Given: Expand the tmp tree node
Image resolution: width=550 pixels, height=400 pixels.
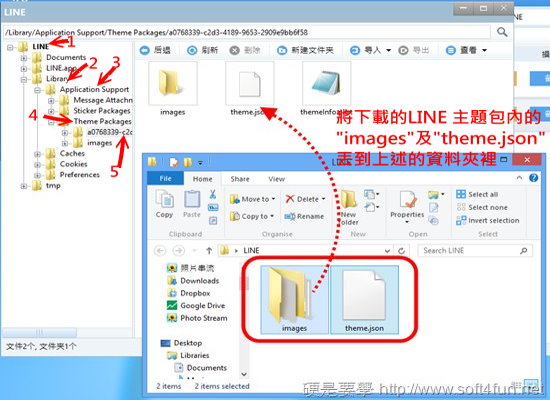Looking at the screenshot, I should click(24, 186).
